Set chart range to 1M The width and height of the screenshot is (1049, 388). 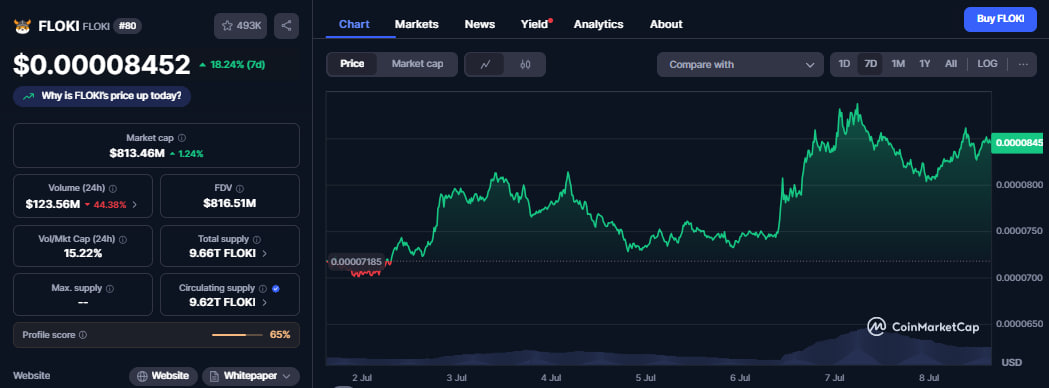point(898,64)
